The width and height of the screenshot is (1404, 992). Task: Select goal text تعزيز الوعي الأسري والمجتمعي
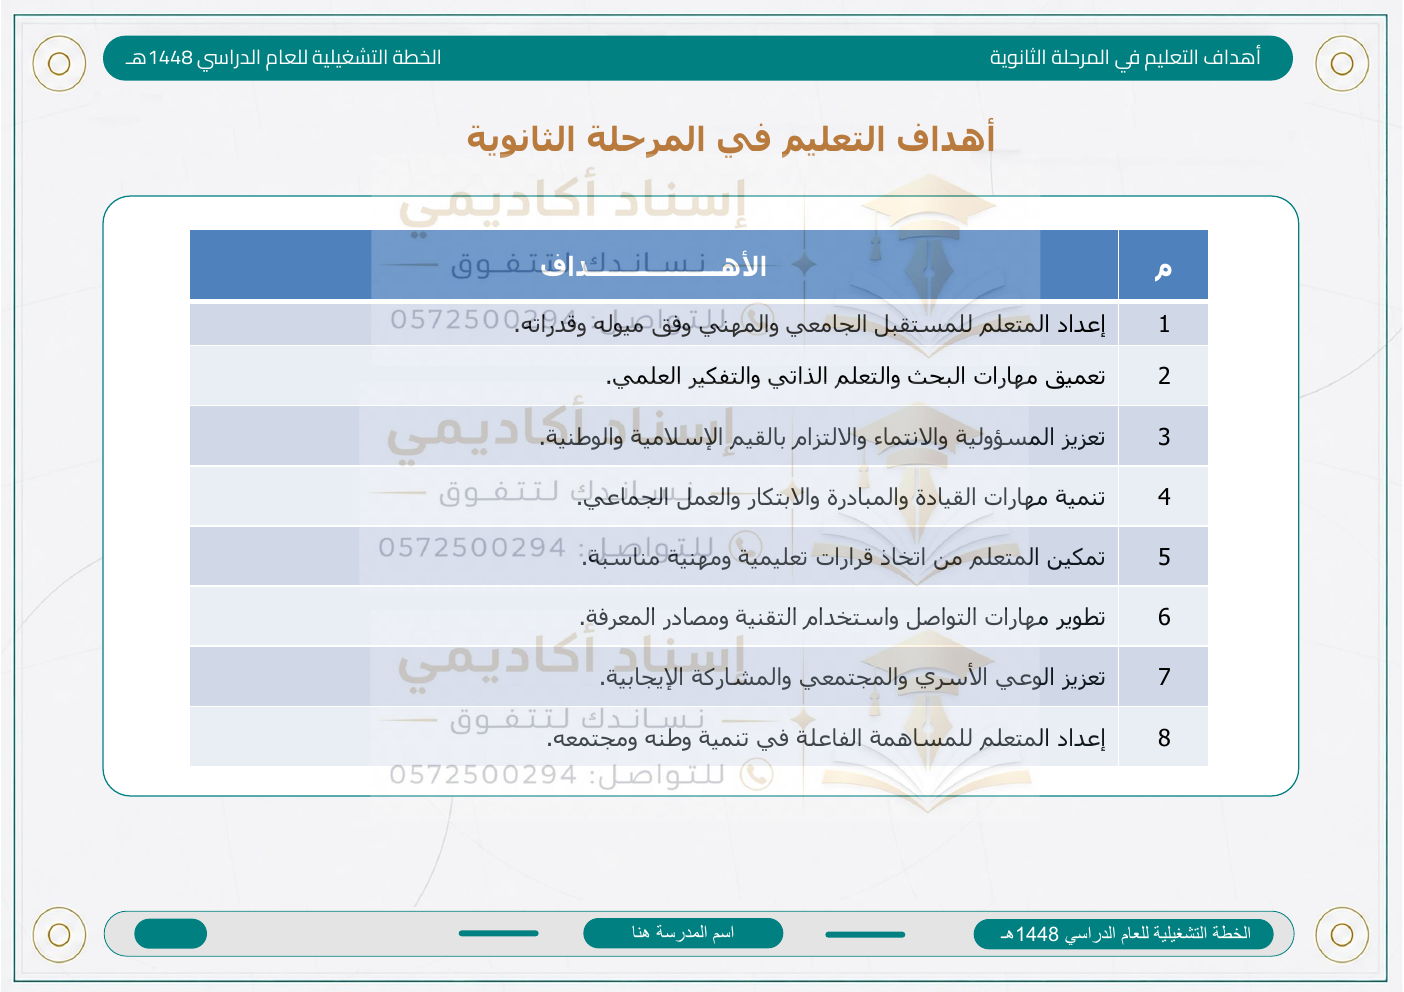pos(952,678)
